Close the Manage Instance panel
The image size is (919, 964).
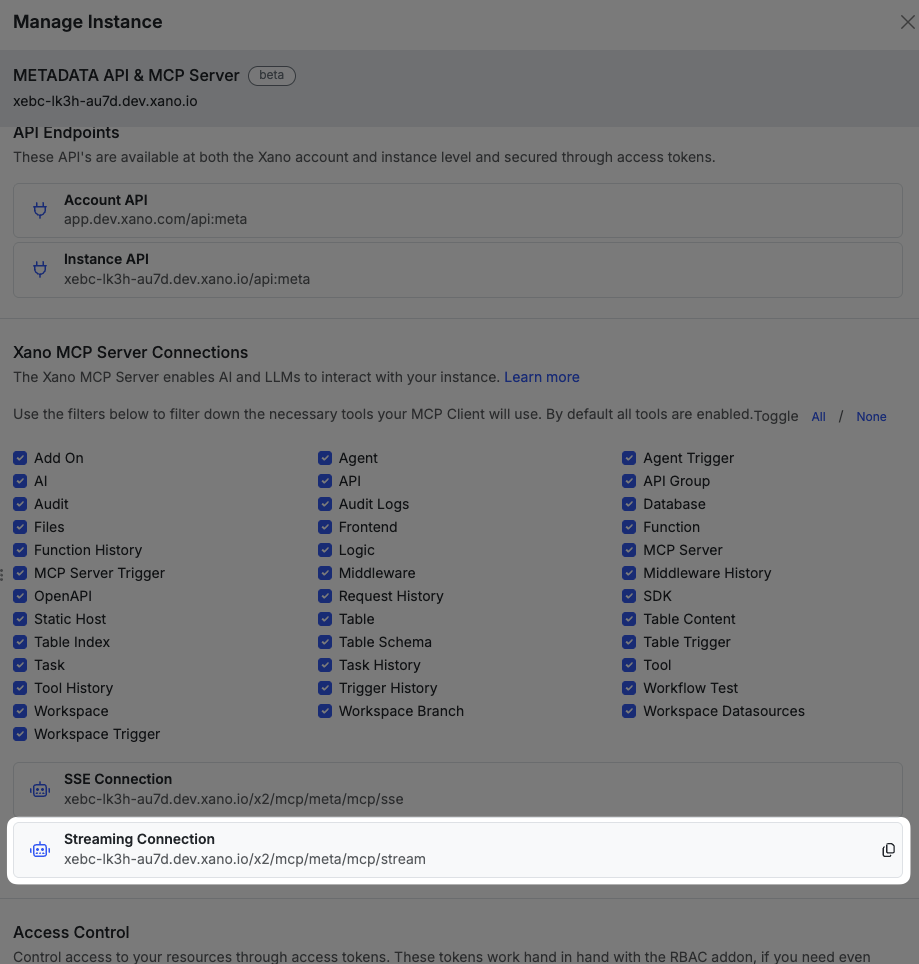907,22
